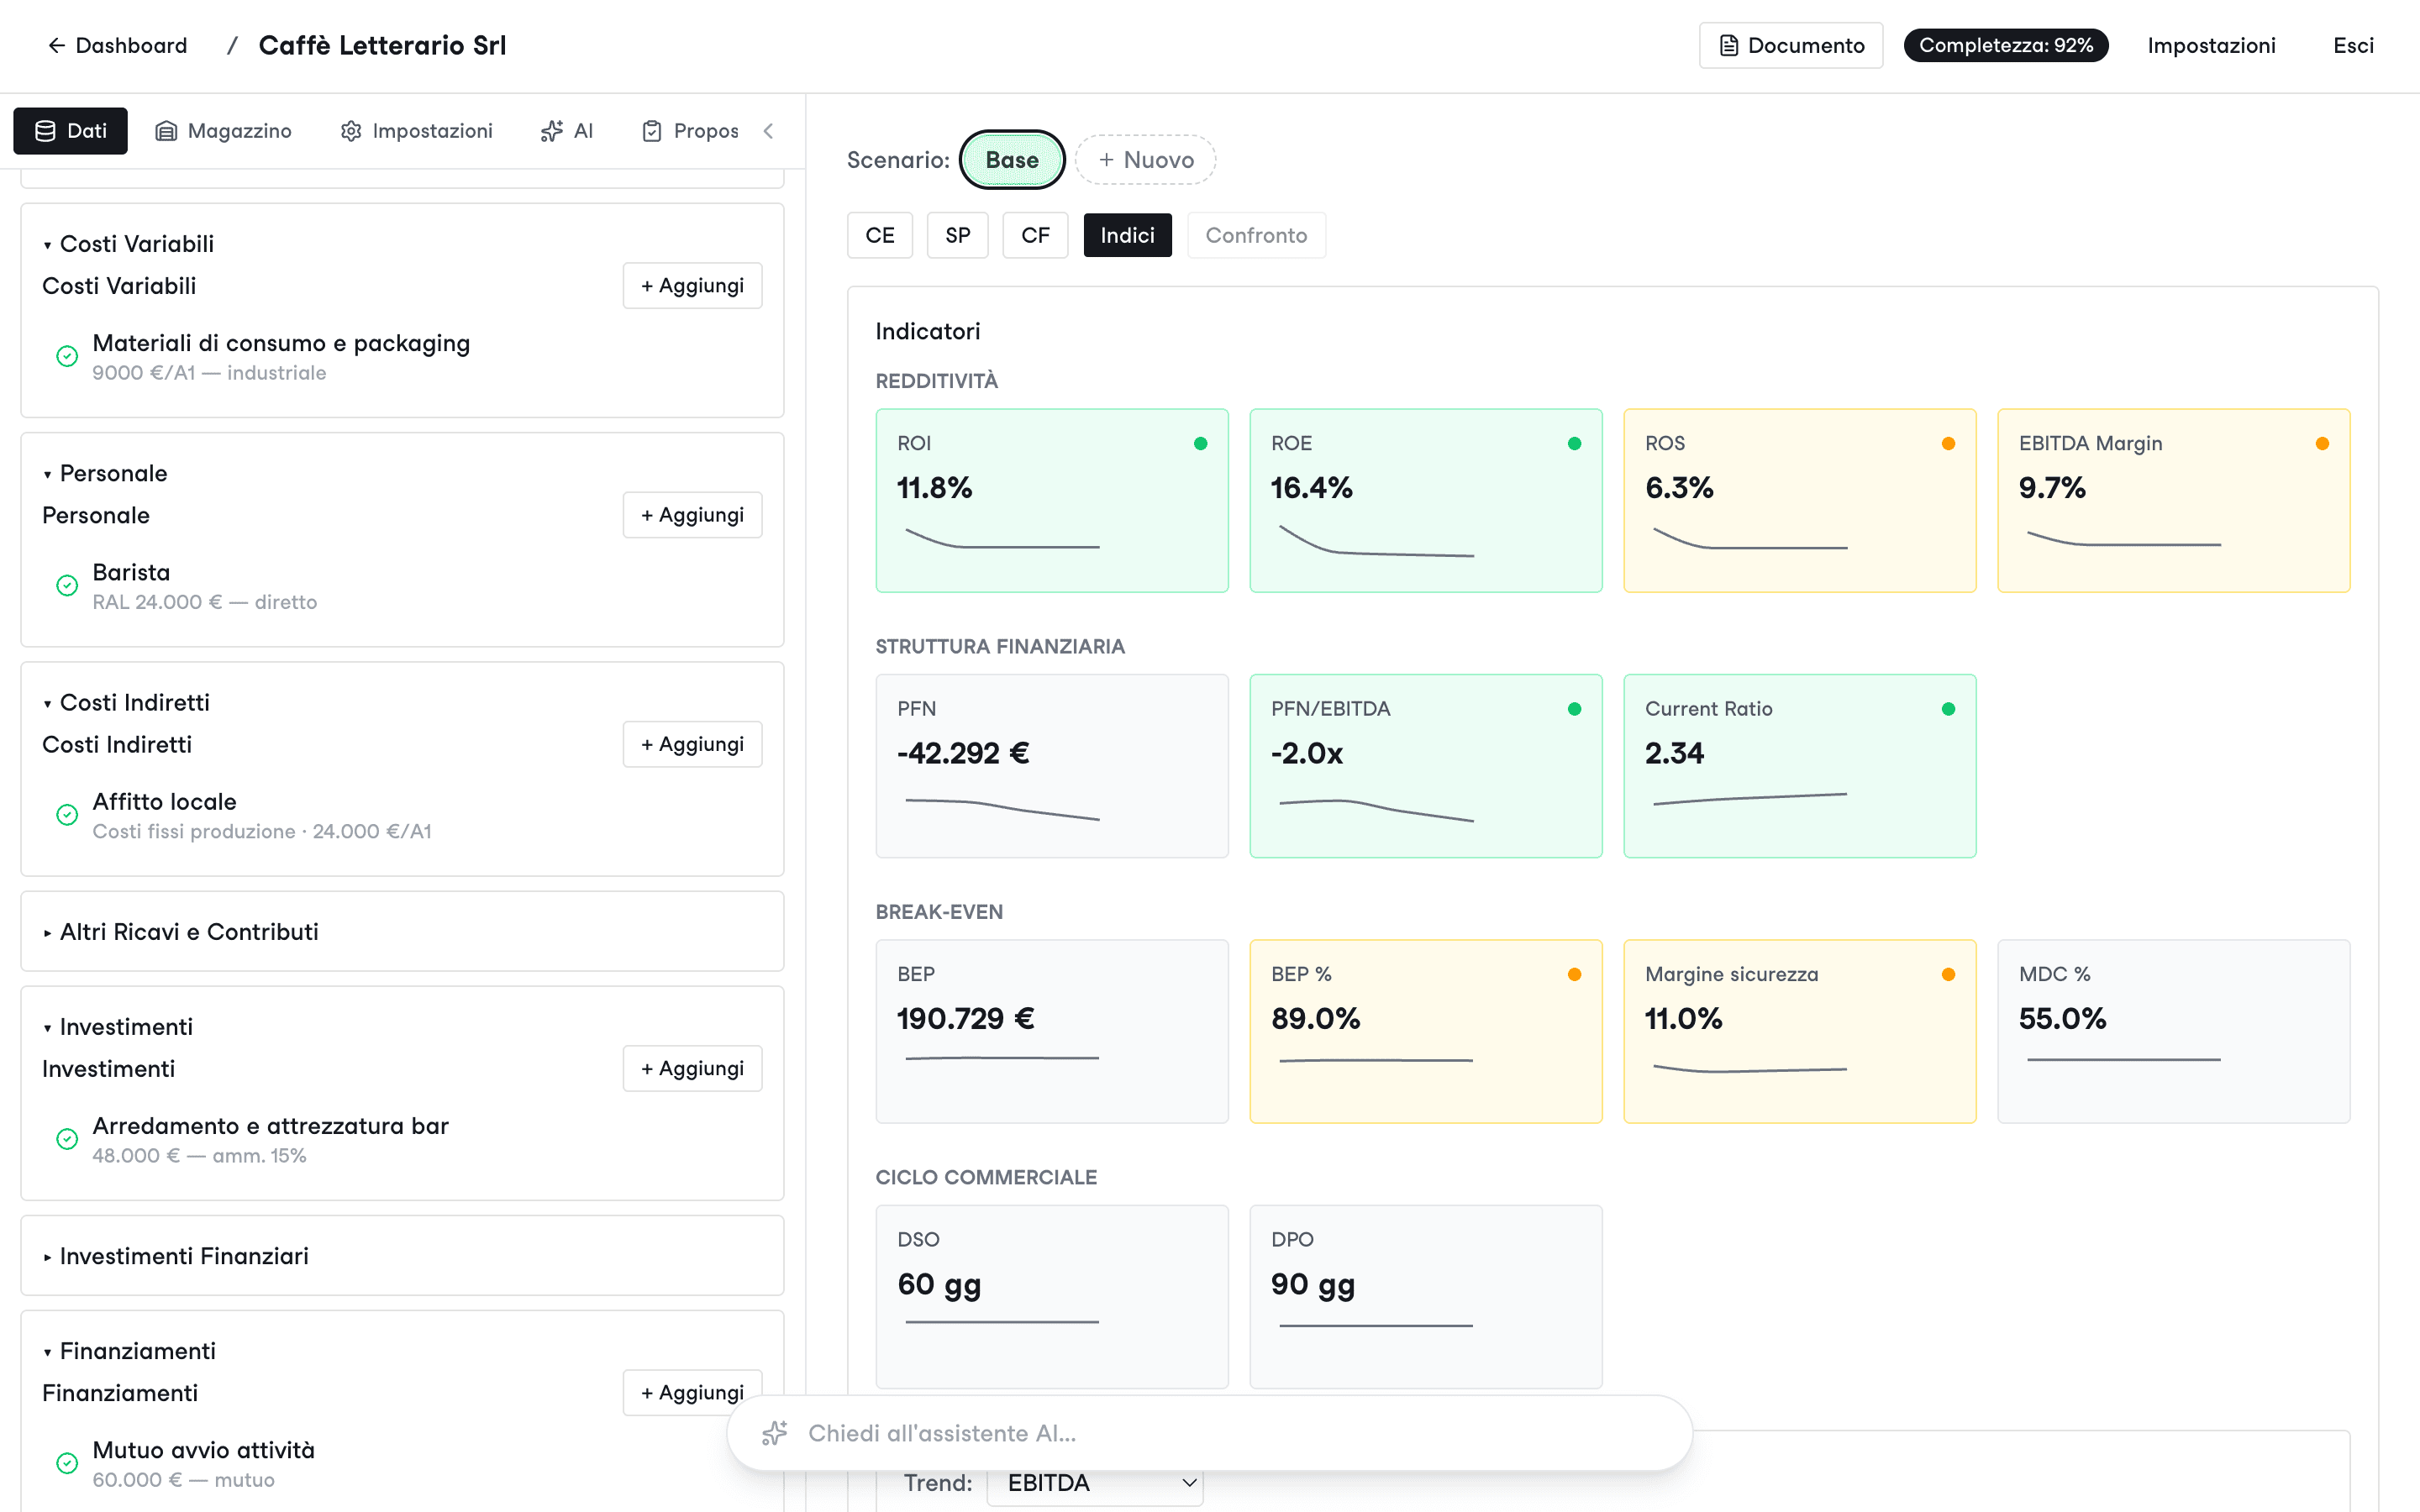The image size is (2420, 1512).
Task: Click the sparkles icon beside AI tab
Action: 552,131
